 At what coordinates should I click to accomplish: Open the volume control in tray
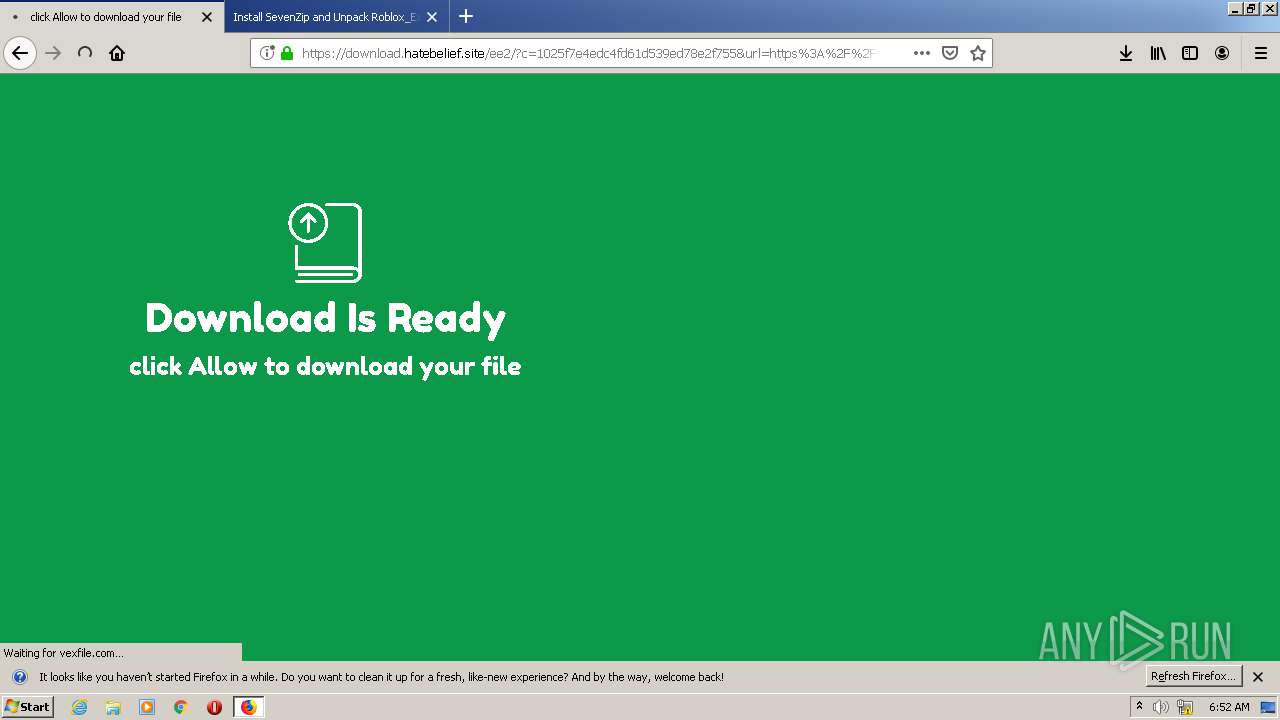click(x=1161, y=707)
